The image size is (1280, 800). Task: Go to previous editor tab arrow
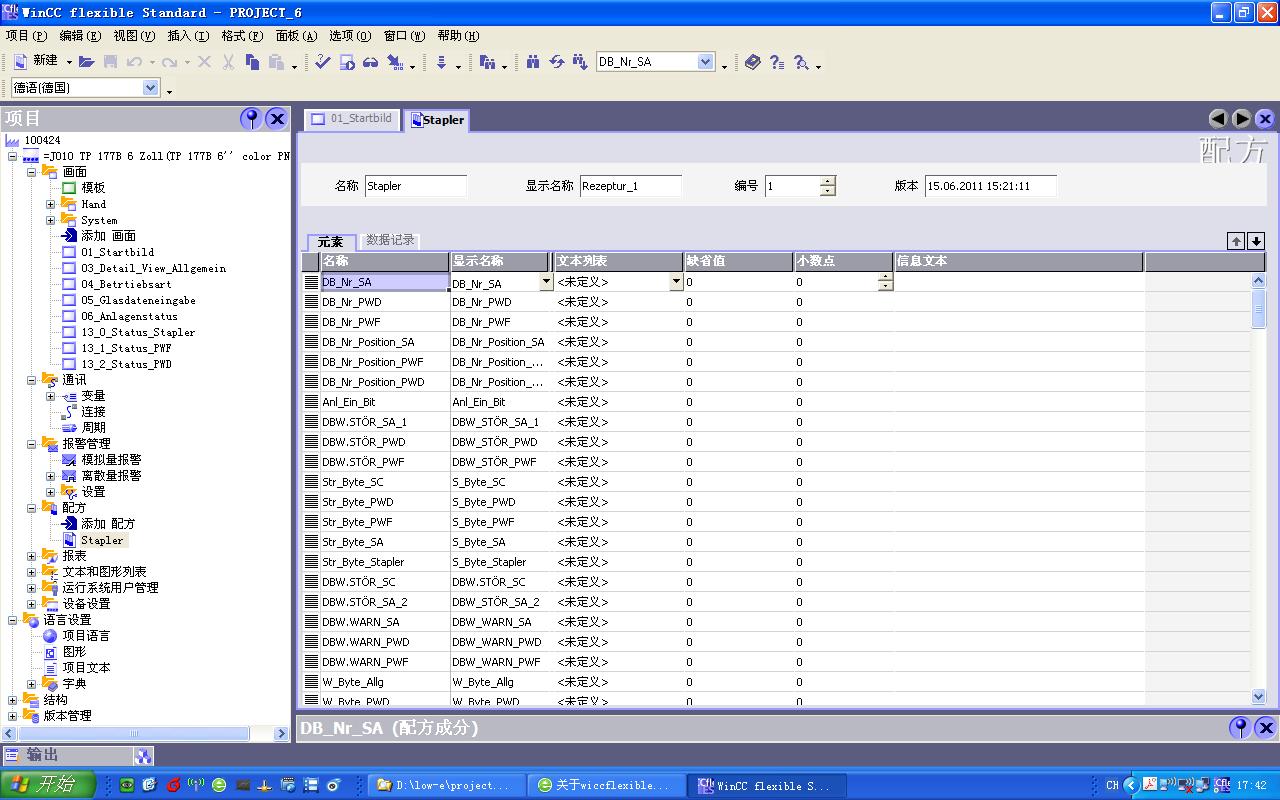coord(1218,119)
